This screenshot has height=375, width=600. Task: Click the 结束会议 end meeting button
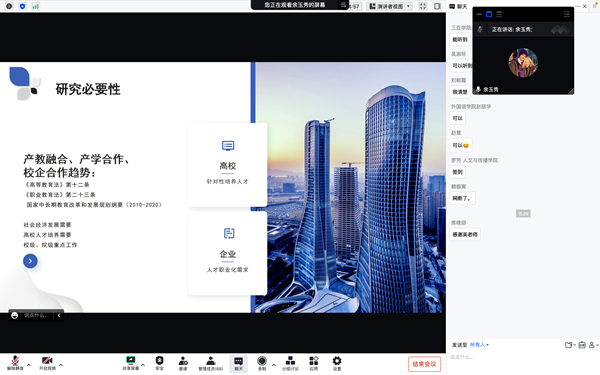[424, 364]
